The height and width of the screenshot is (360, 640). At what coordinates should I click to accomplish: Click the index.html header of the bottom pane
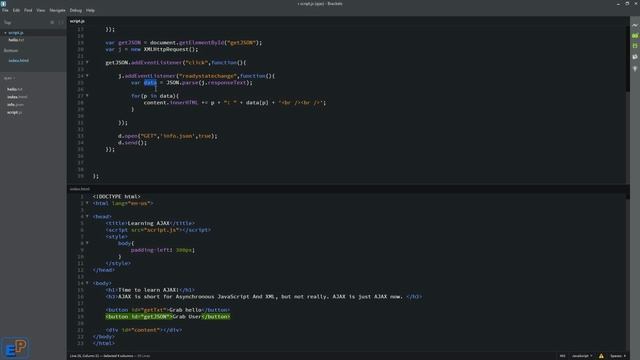click(x=80, y=189)
